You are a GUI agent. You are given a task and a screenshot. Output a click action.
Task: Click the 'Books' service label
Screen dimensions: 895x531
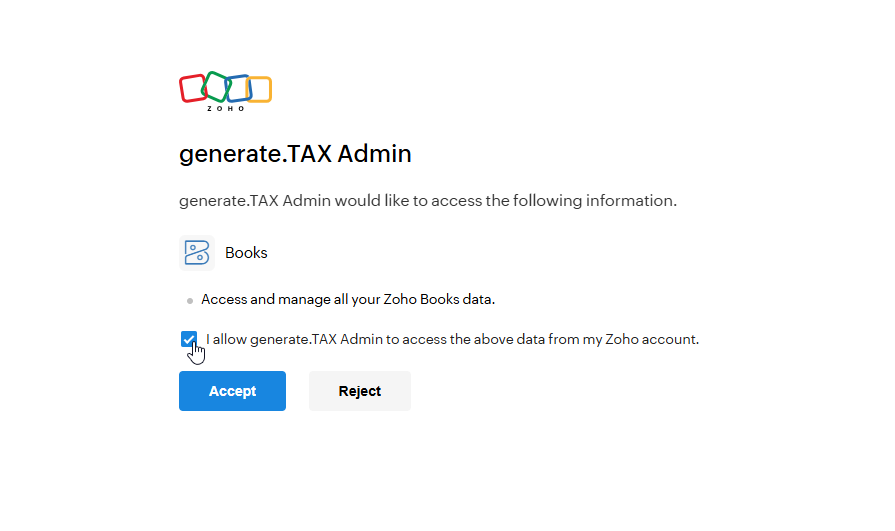tap(246, 253)
